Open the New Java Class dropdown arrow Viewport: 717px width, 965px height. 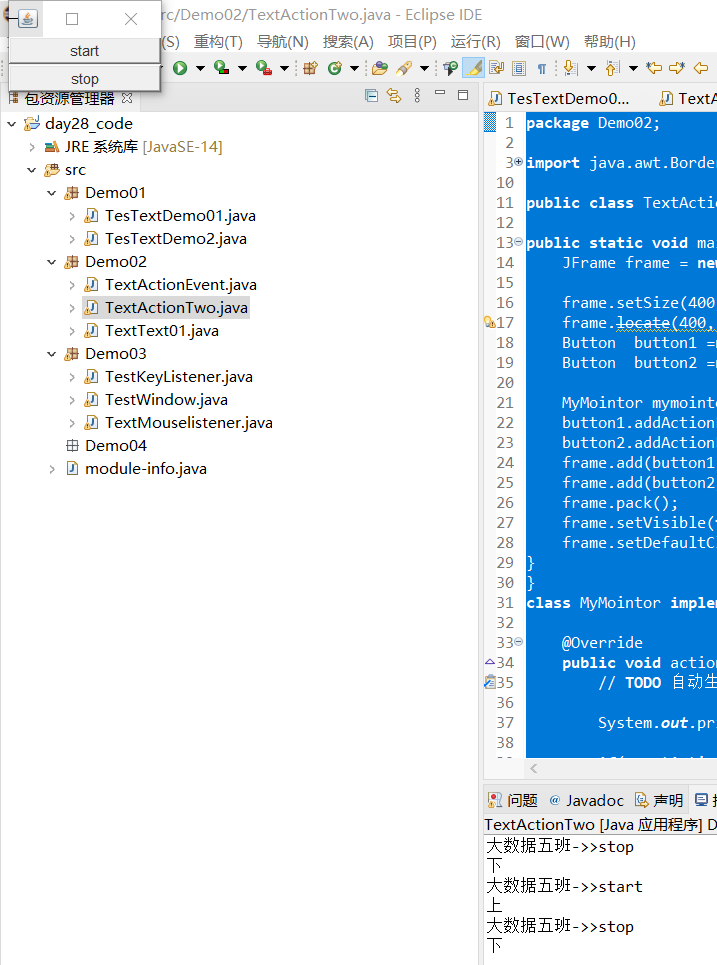pos(354,68)
